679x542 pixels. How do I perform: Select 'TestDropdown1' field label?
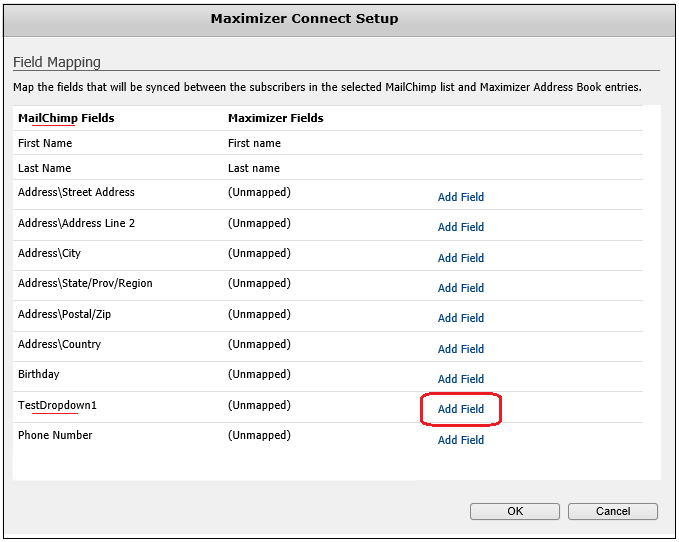[57, 405]
